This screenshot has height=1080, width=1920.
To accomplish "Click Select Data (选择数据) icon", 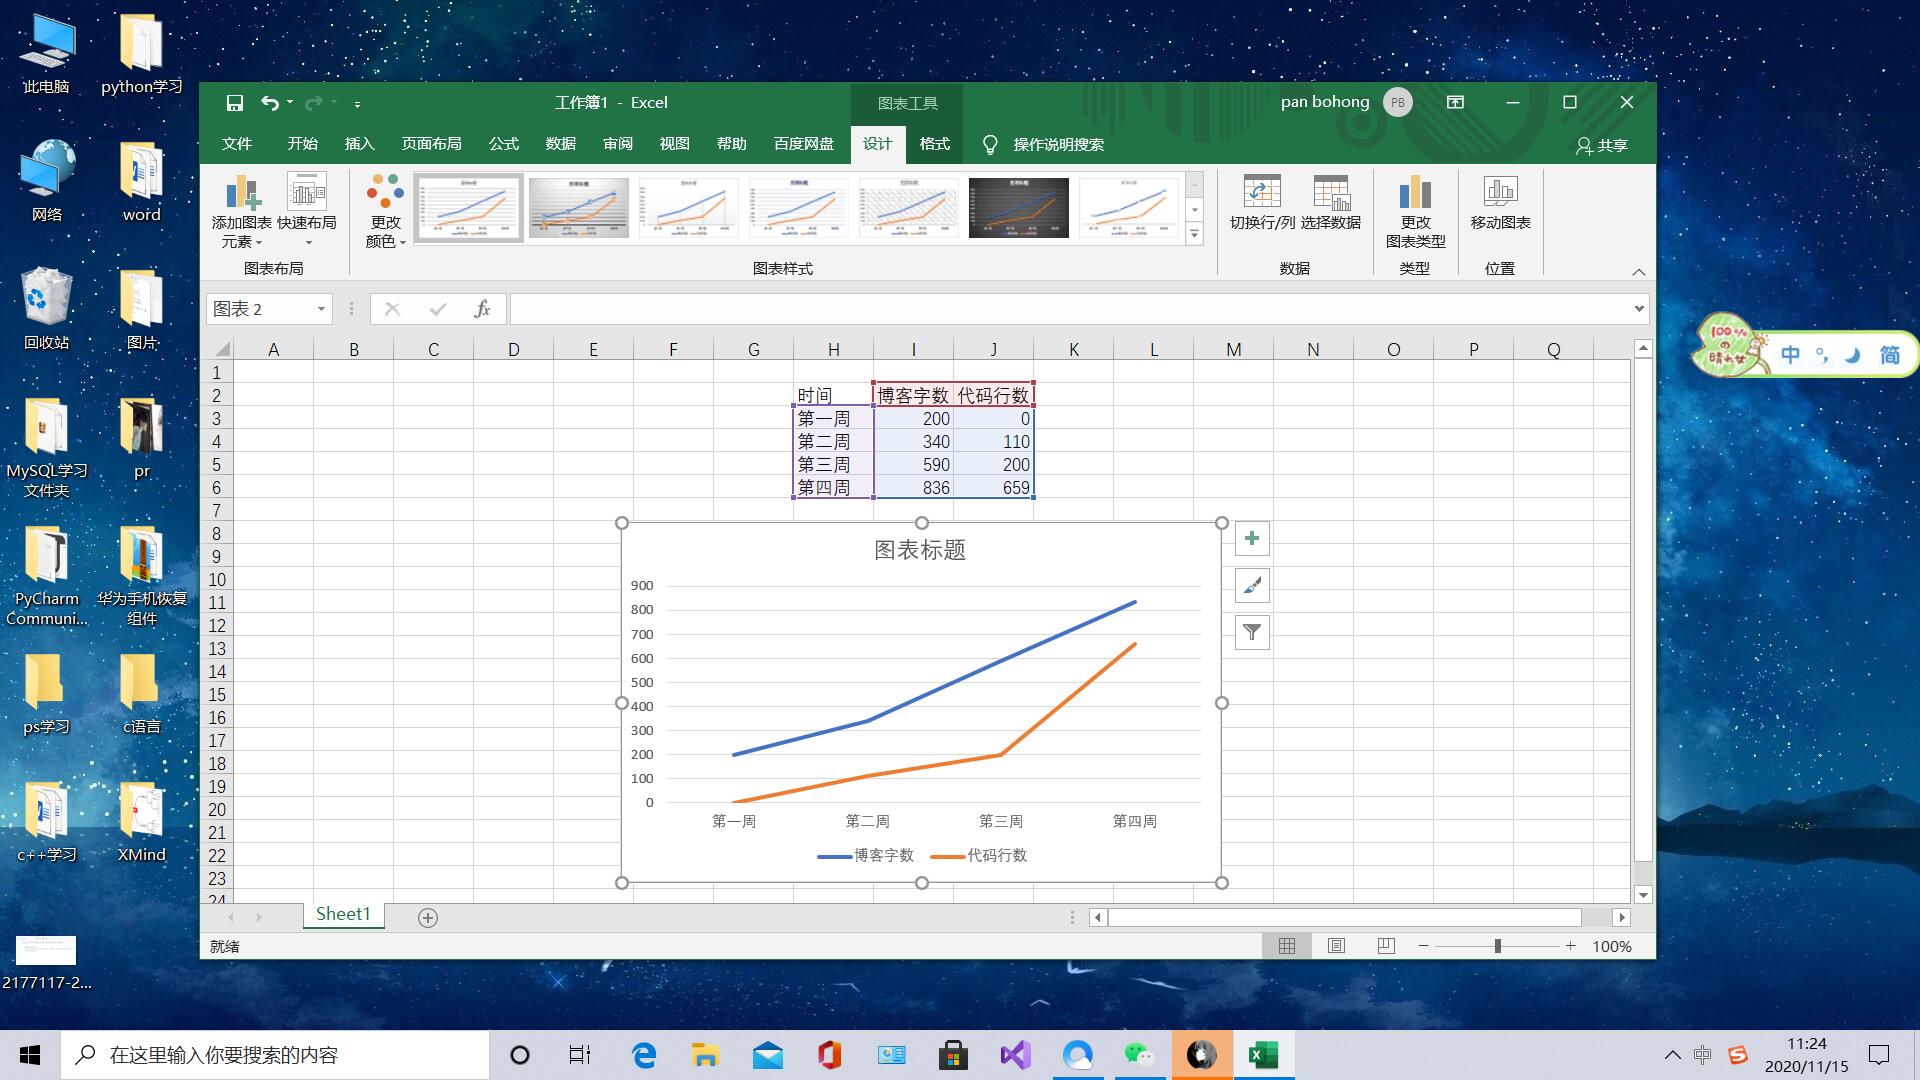I will (1331, 192).
